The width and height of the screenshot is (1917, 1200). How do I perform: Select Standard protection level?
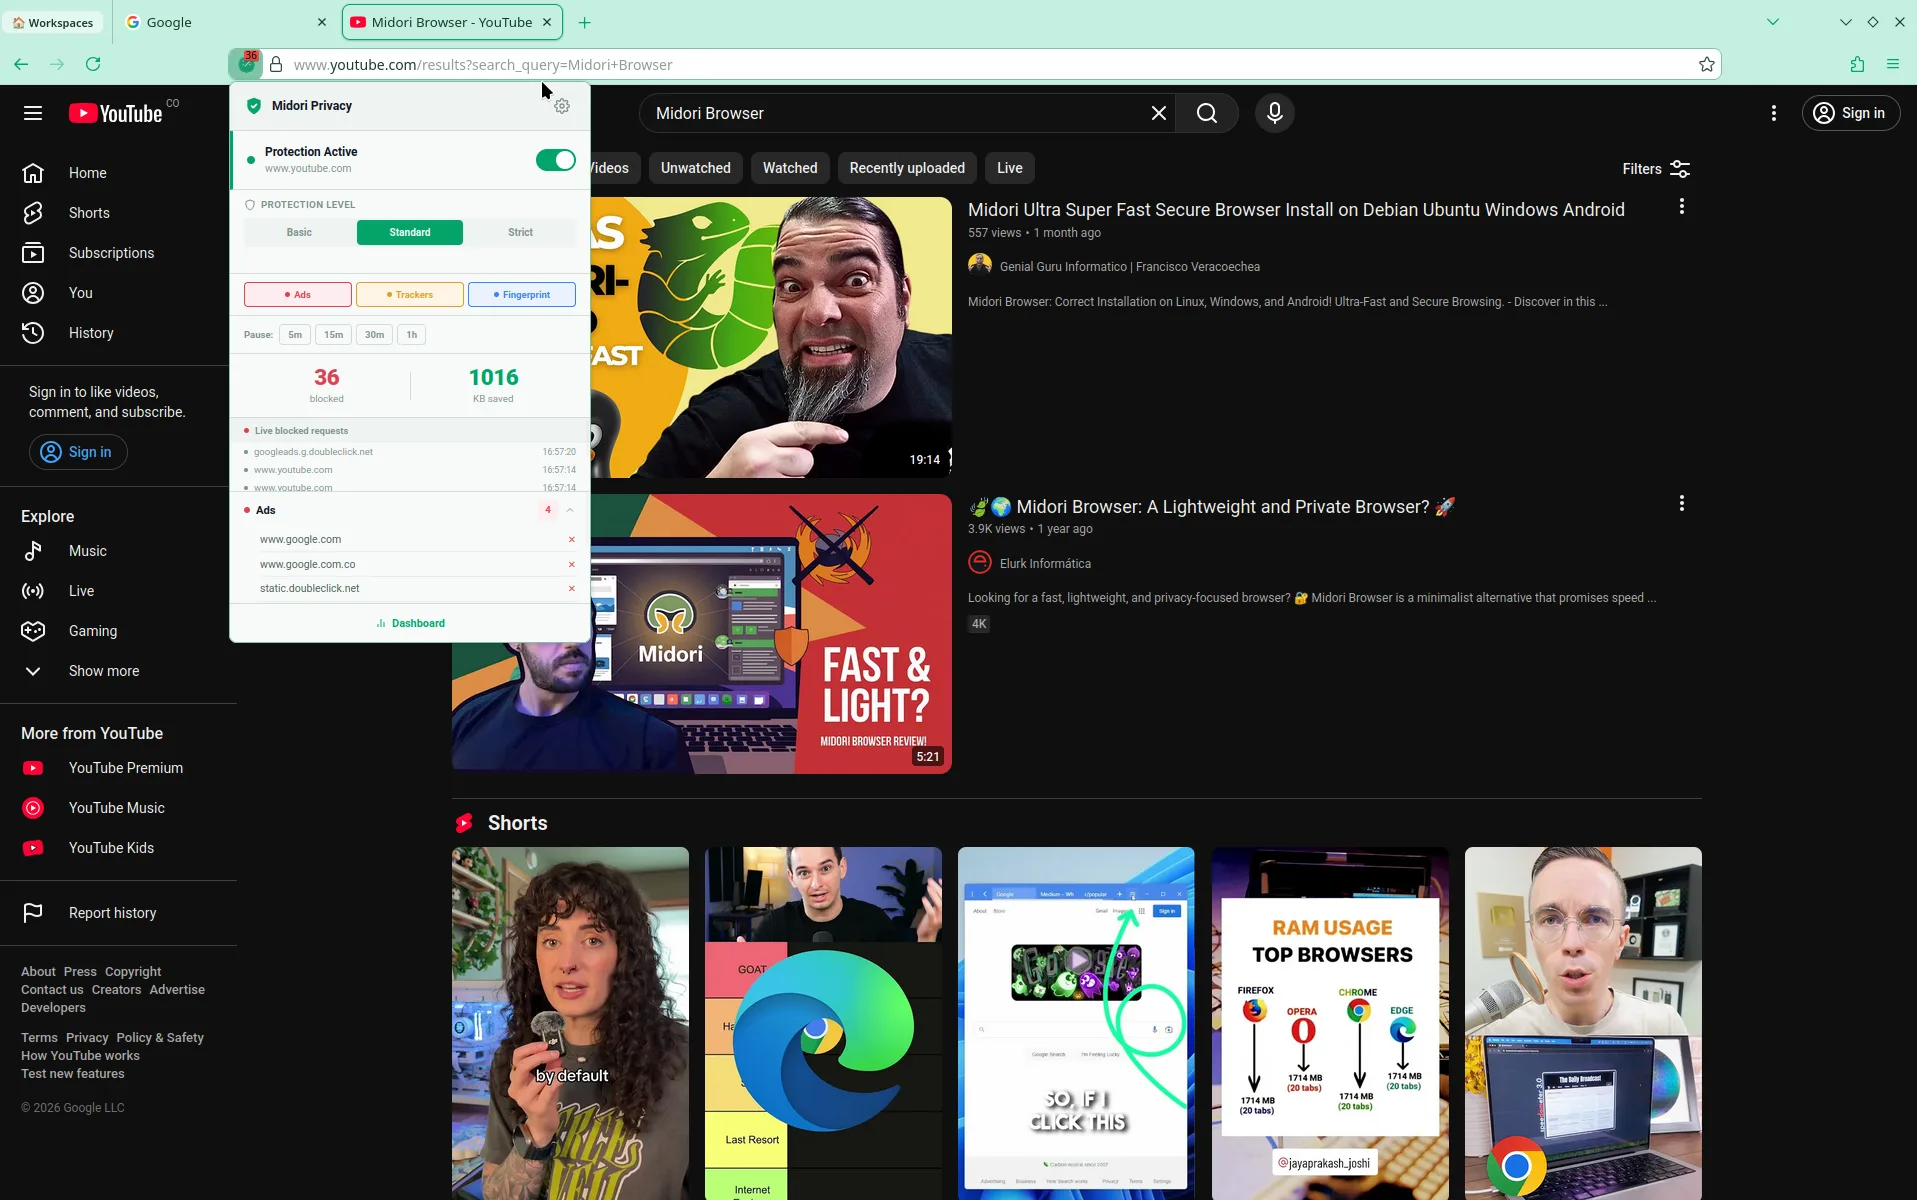click(x=410, y=232)
